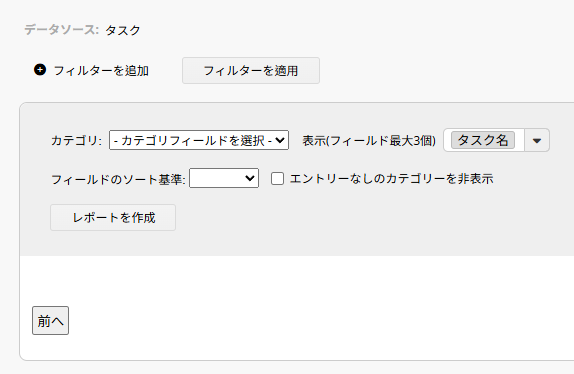
Task: Click the エントリーなしのカテゴリーを非表示 label text
Action: (391, 179)
